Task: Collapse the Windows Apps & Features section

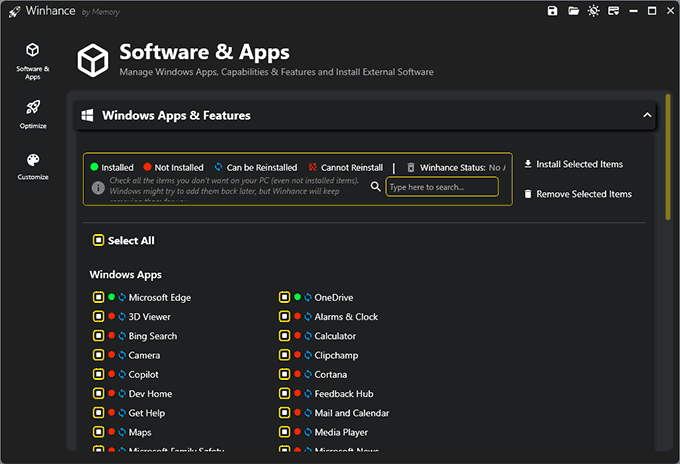Action: (x=647, y=116)
